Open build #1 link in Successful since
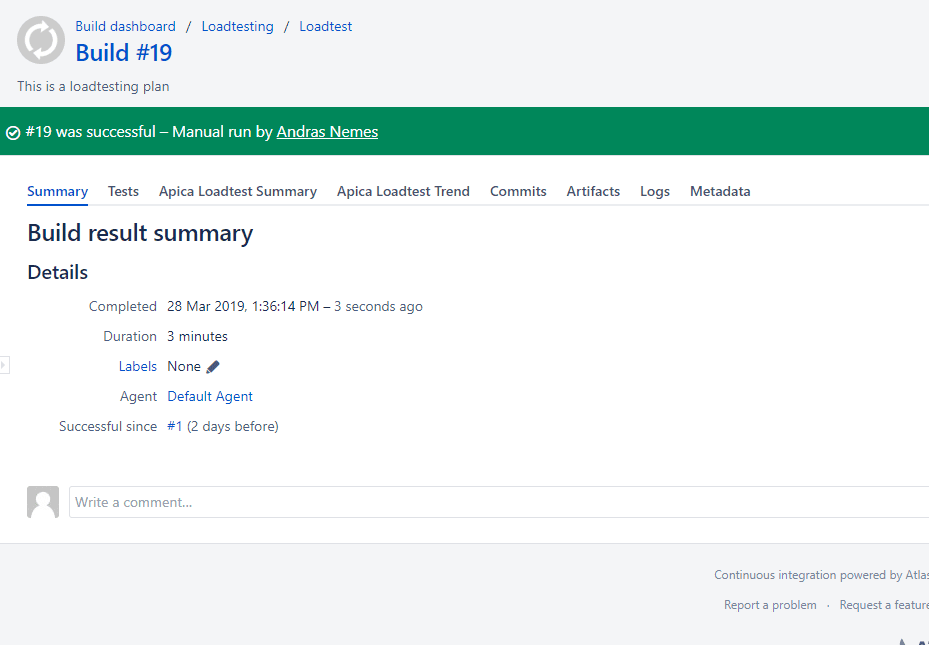 point(174,427)
